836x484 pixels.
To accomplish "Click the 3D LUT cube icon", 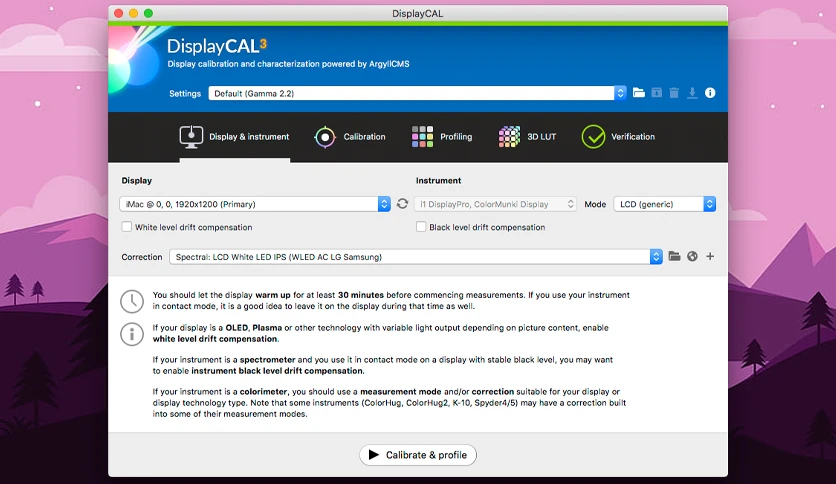I will pos(509,136).
